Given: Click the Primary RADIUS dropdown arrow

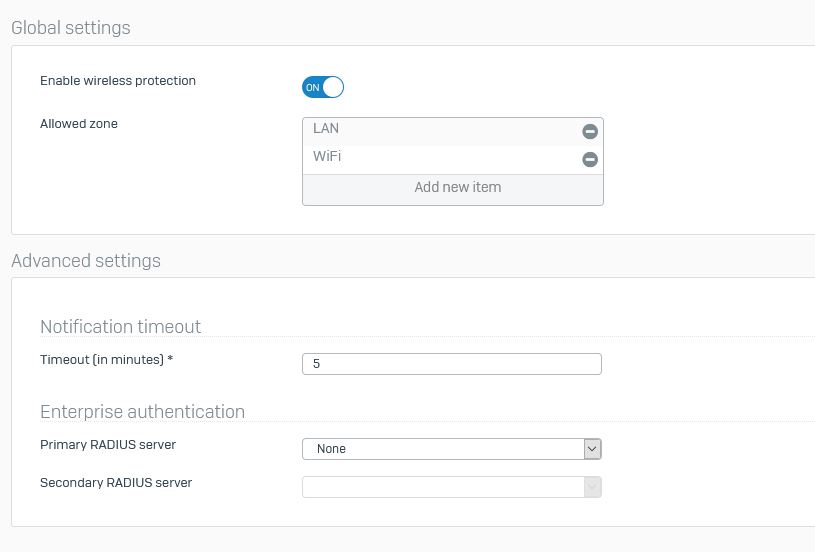Looking at the screenshot, I should point(592,449).
